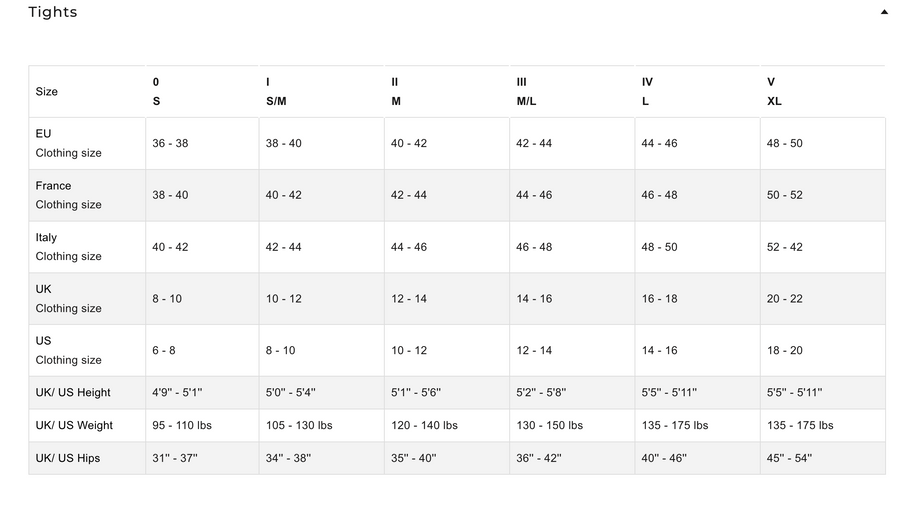Collapse the Tights section arrow

(x=884, y=12)
